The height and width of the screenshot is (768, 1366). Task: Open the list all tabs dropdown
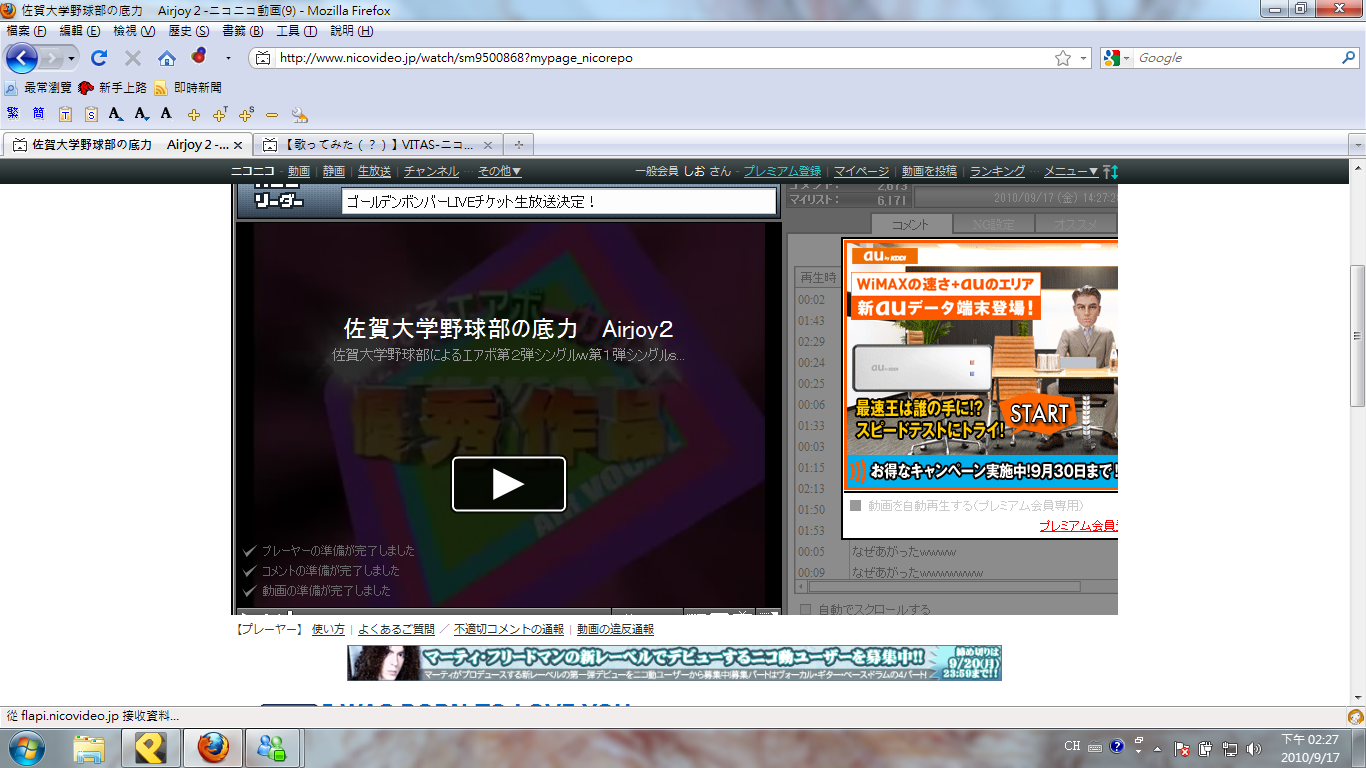tap(1357, 145)
